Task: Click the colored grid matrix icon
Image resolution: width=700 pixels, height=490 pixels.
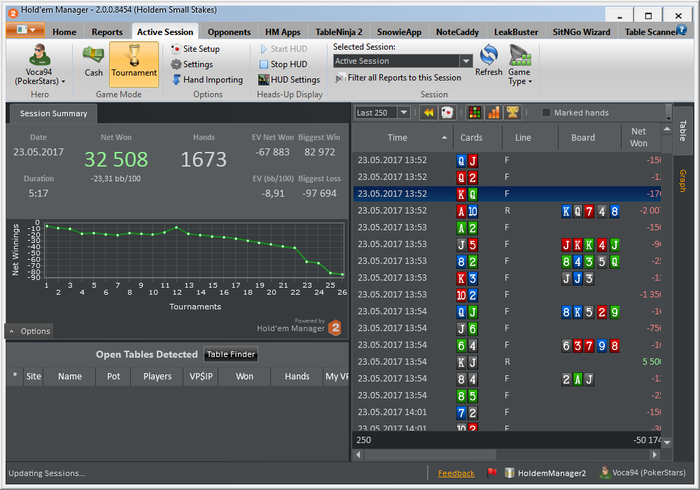Action: pyautogui.click(x=475, y=112)
